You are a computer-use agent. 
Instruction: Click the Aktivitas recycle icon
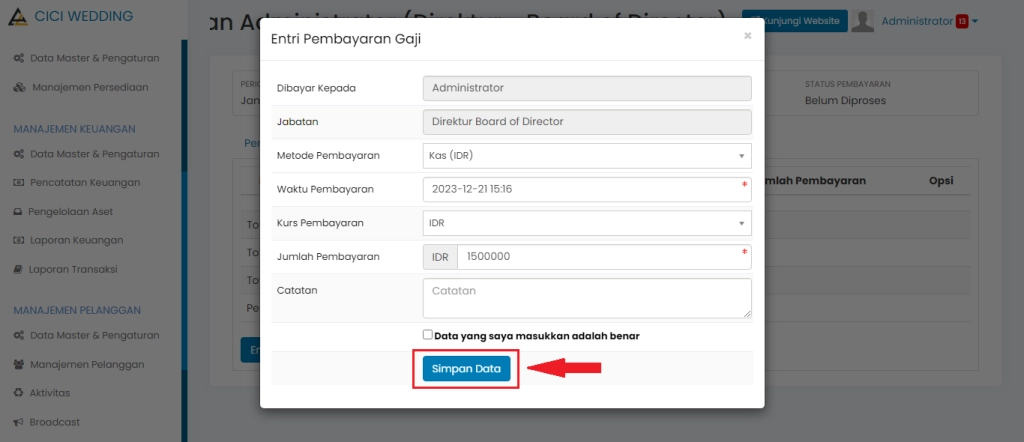(x=18, y=393)
